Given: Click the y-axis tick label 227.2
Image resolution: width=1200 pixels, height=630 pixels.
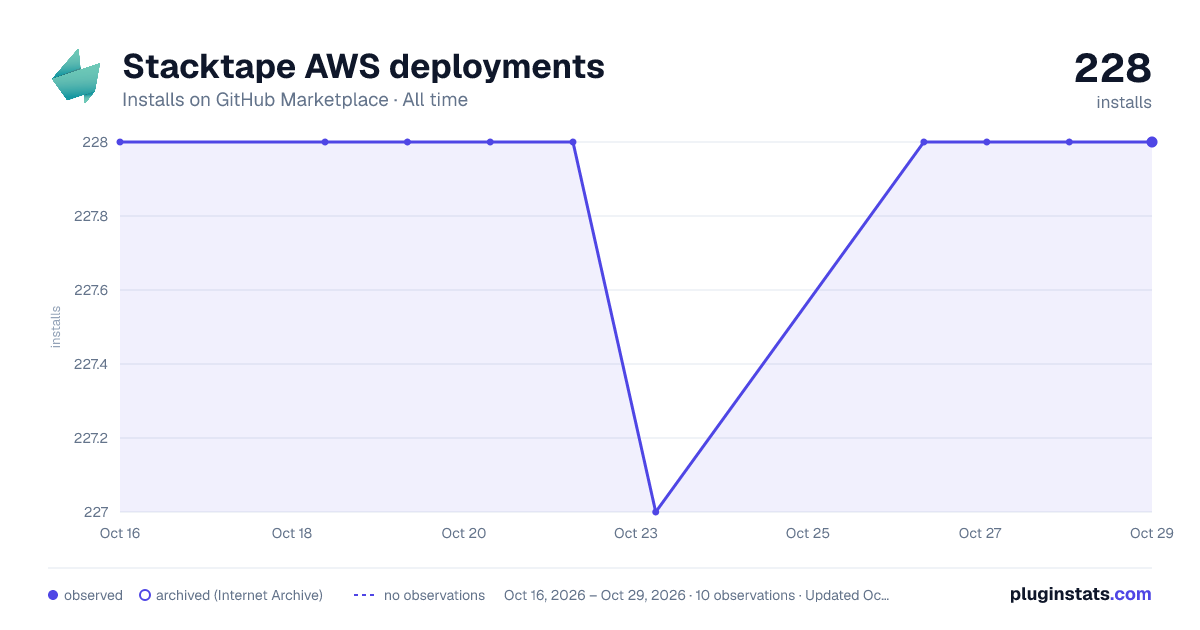Looking at the screenshot, I should pyautogui.click(x=91, y=438).
